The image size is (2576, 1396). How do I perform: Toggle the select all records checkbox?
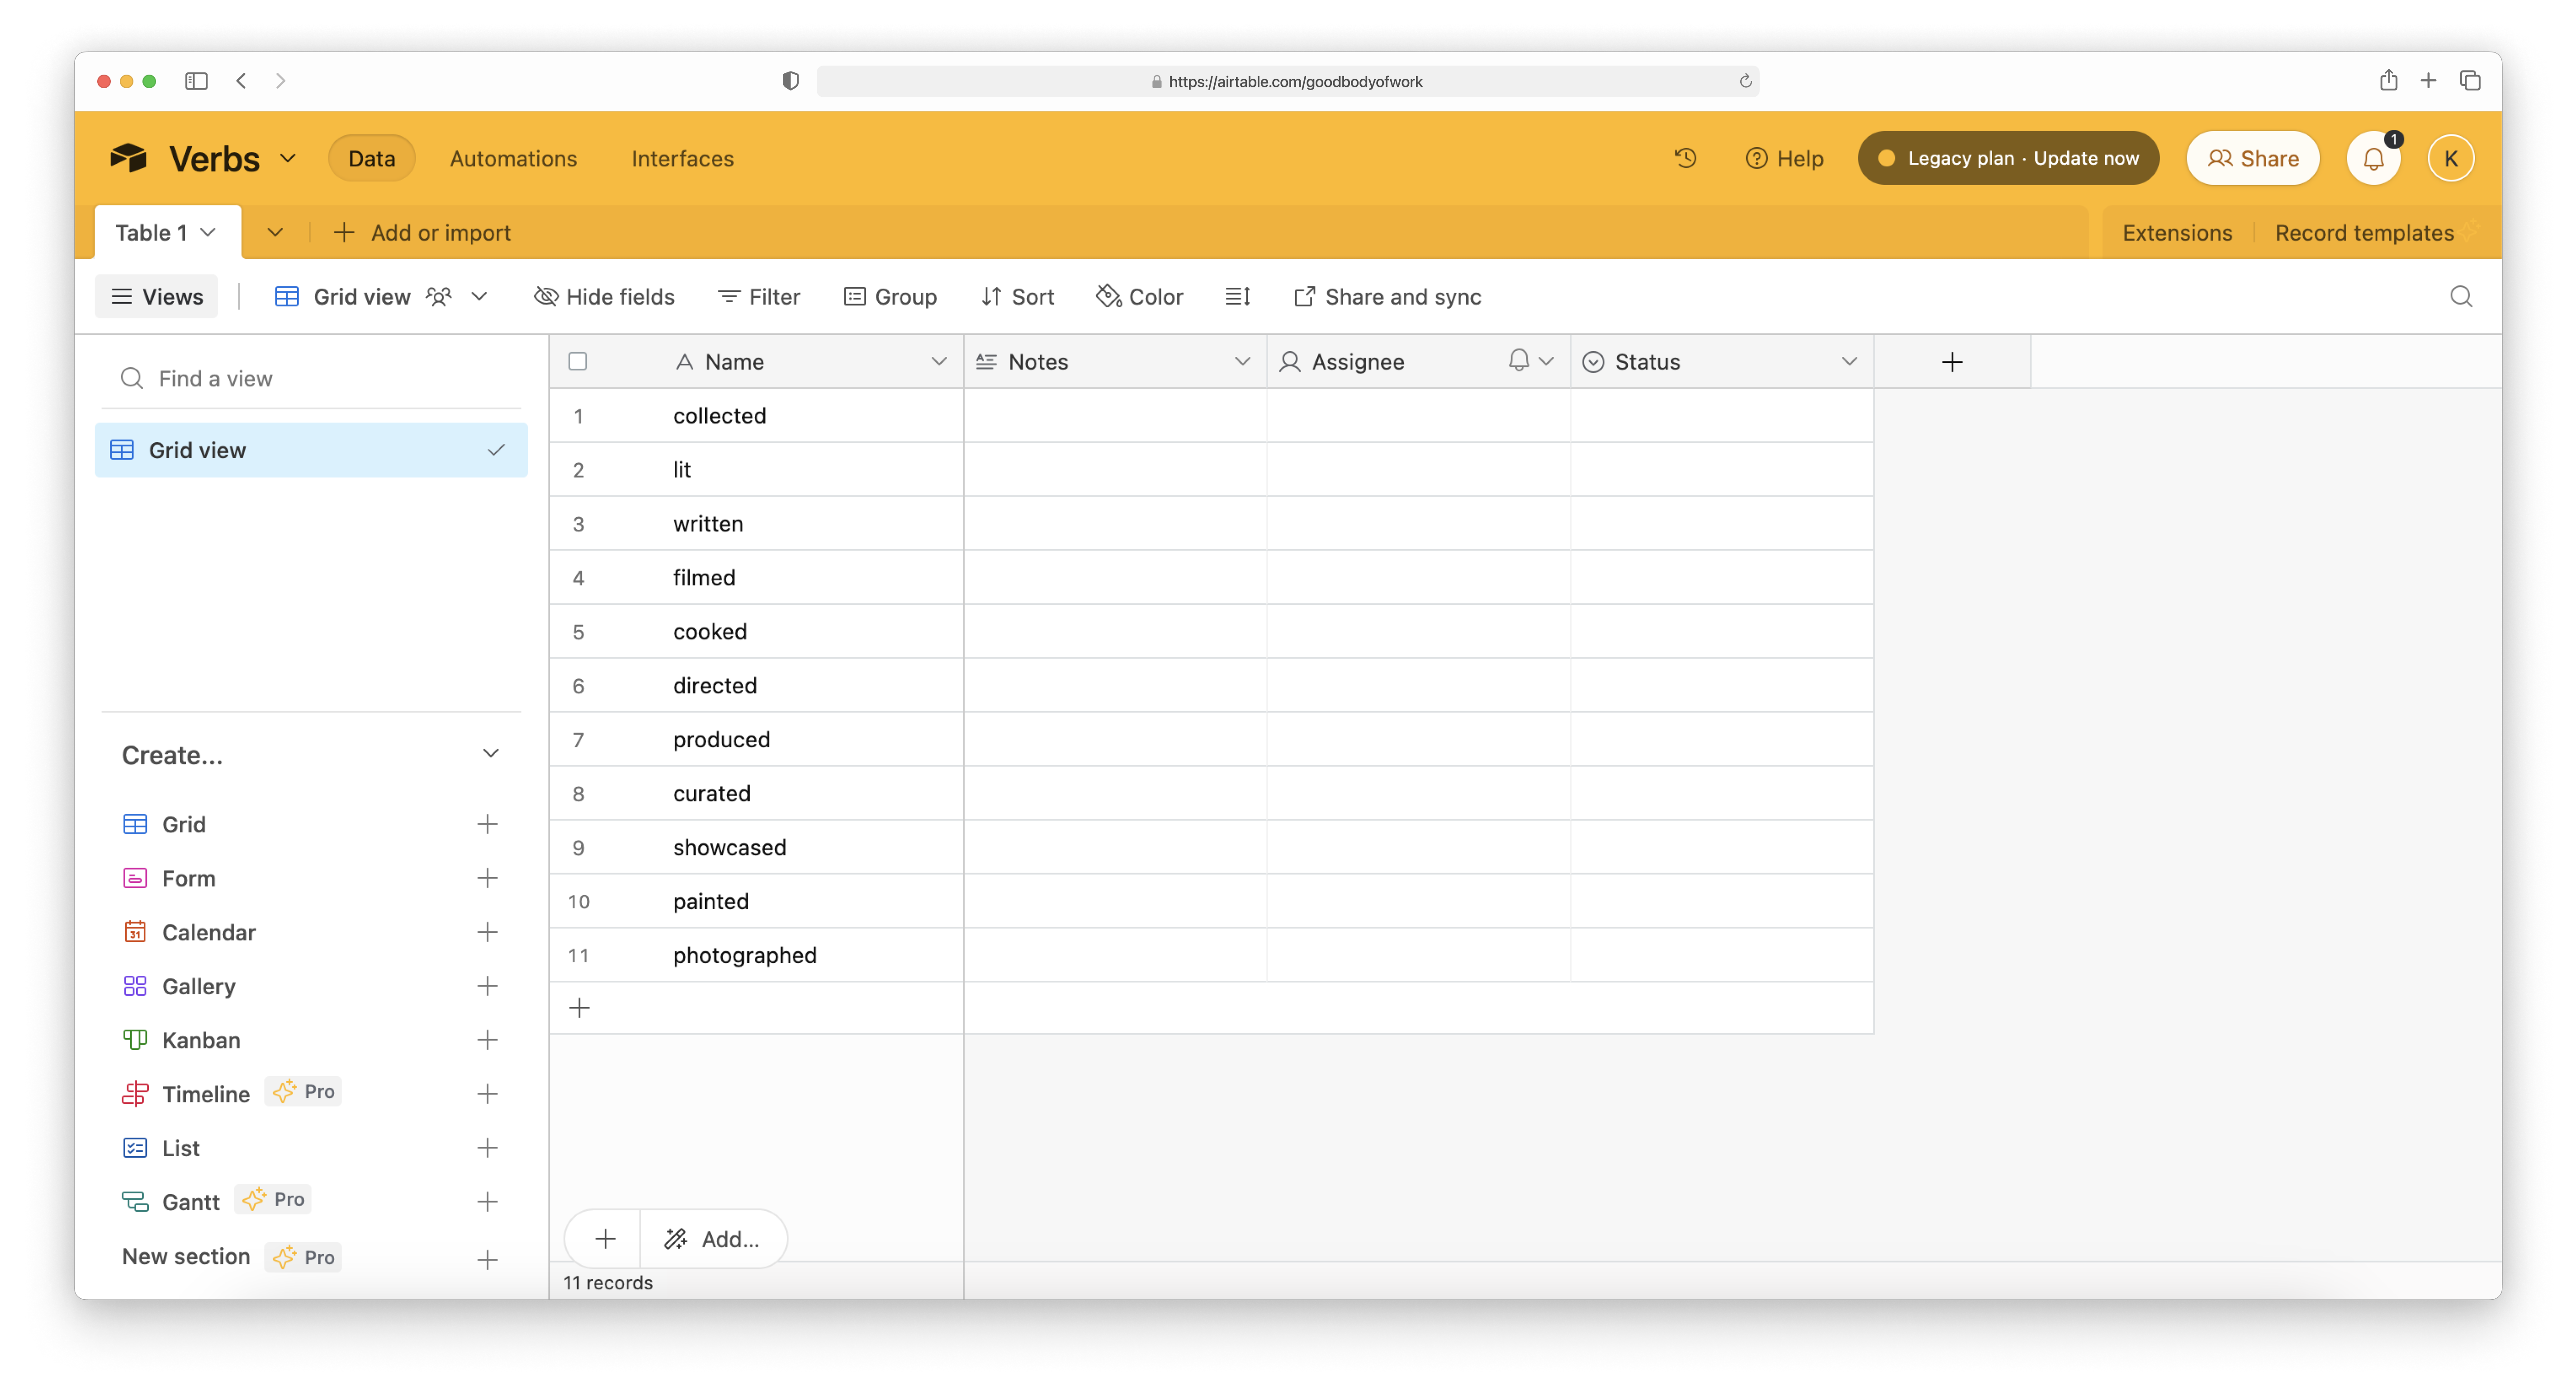click(x=578, y=362)
